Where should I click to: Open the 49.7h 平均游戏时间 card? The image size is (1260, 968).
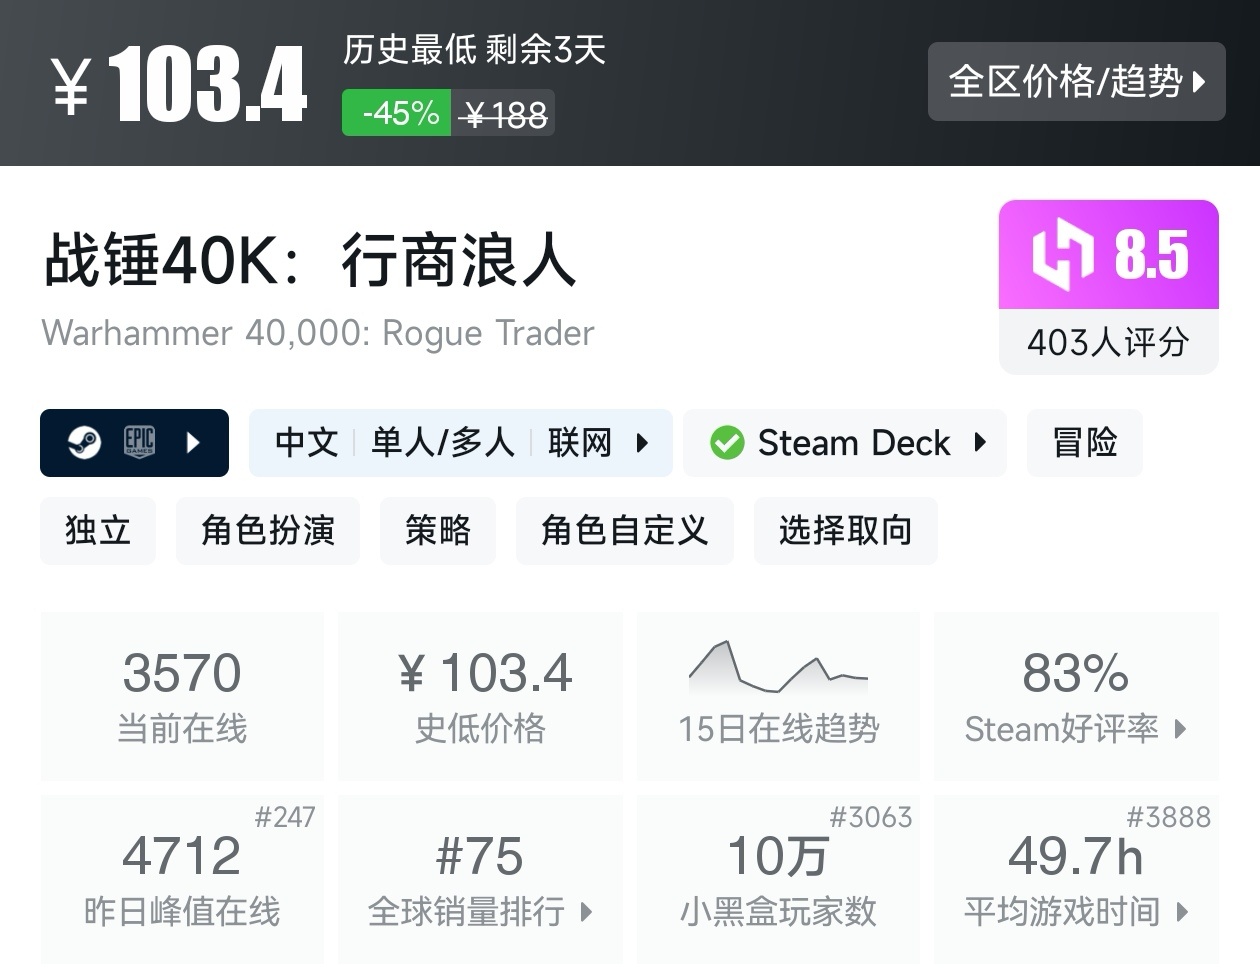[1076, 880]
